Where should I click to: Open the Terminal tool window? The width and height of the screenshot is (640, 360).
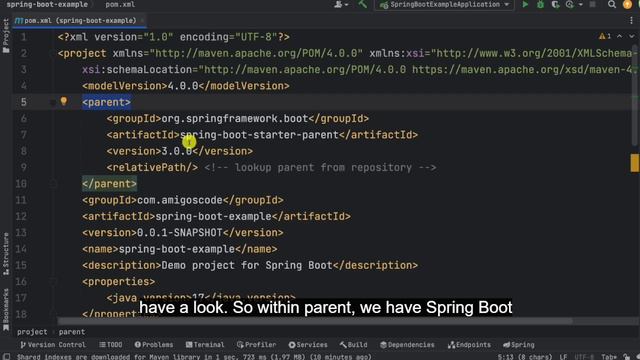tap(205, 345)
